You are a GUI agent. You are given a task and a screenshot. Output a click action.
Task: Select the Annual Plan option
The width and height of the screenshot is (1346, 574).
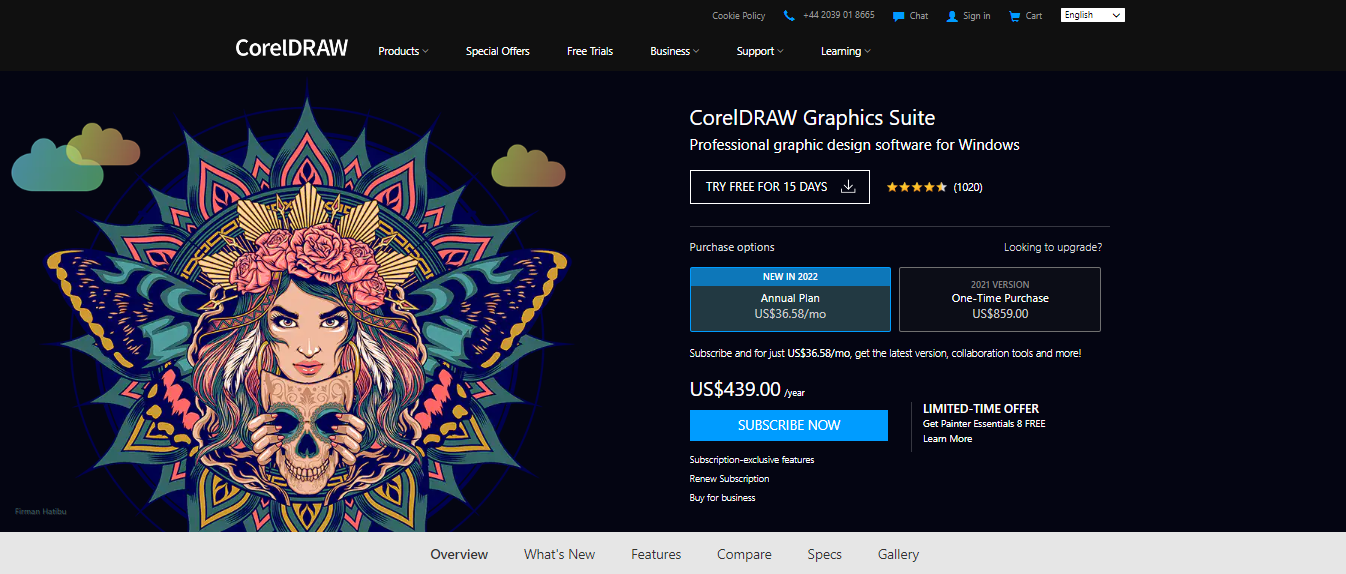(790, 299)
